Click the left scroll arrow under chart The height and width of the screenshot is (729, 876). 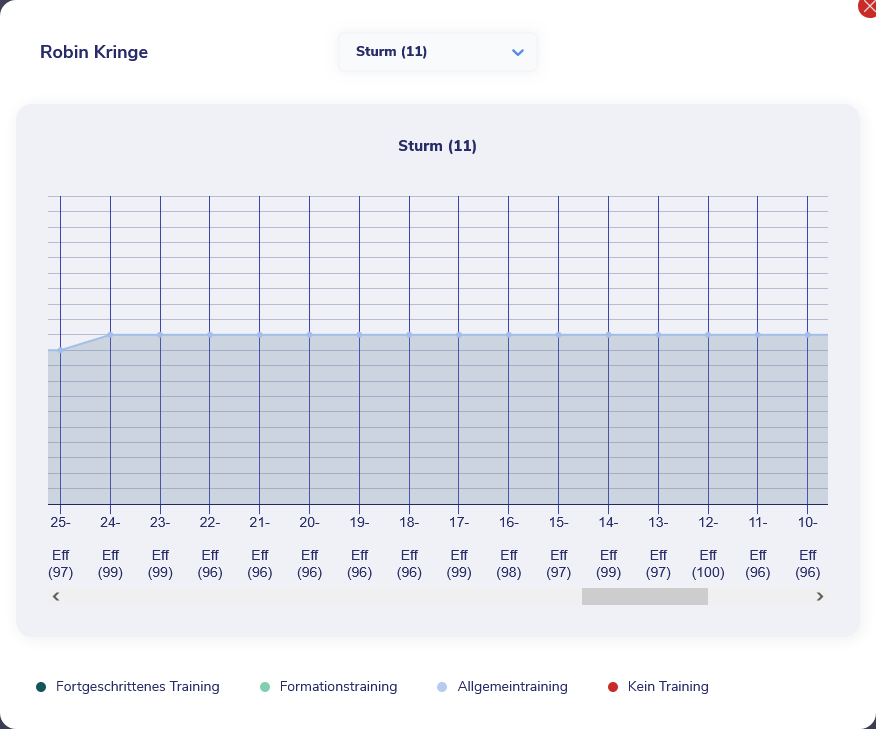pyautogui.click(x=56, y=597)
